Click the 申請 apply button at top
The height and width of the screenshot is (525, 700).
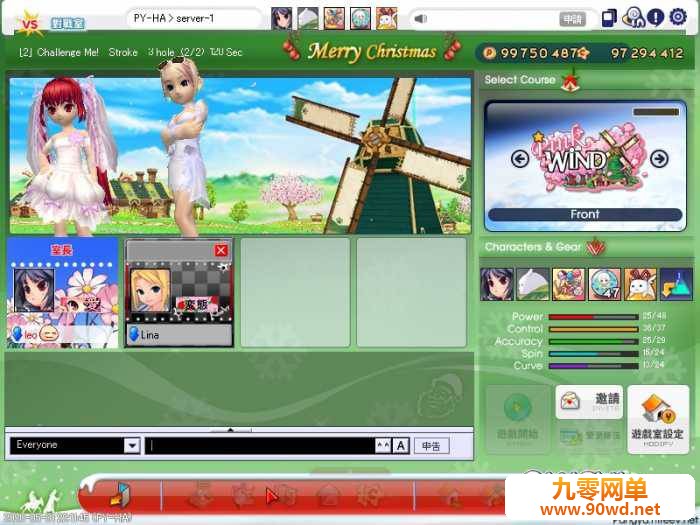572,19
